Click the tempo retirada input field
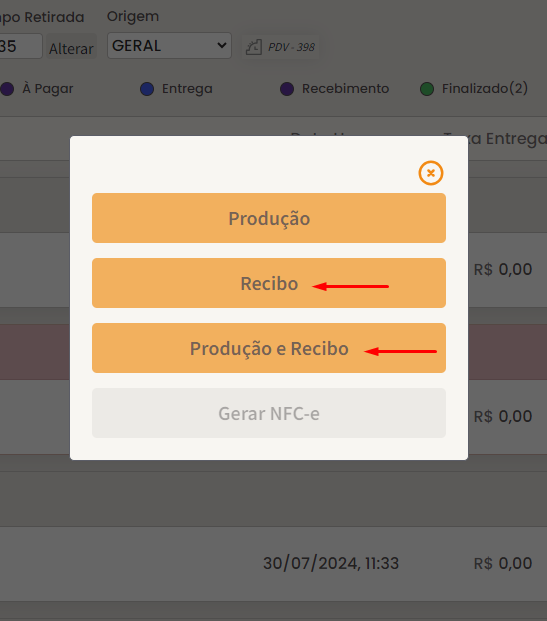 click(20, 46)
